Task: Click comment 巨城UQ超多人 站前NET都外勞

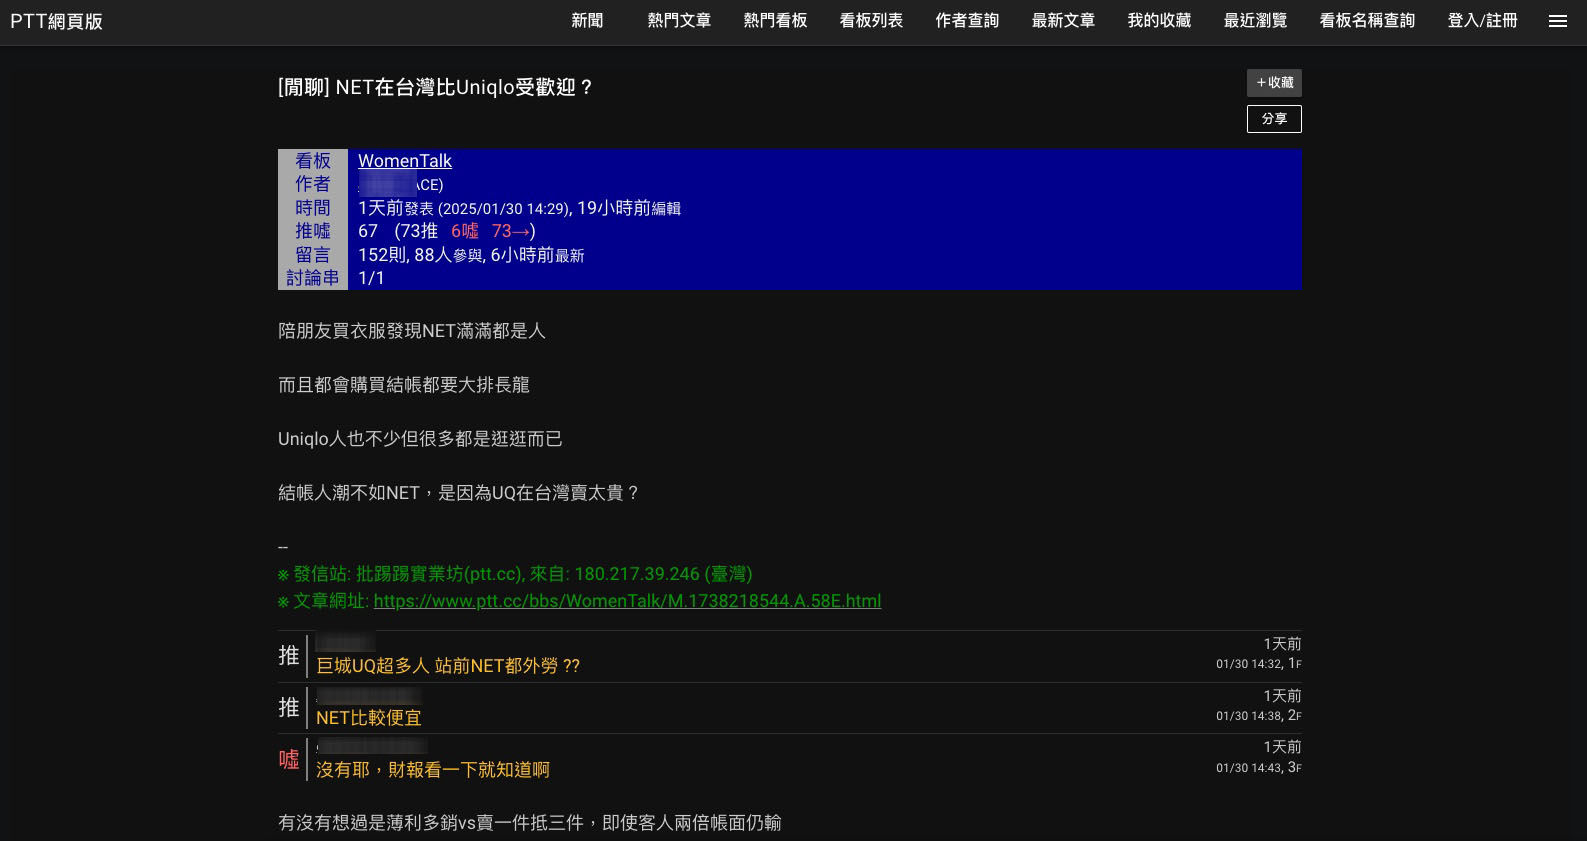Action: coord(448,666)
